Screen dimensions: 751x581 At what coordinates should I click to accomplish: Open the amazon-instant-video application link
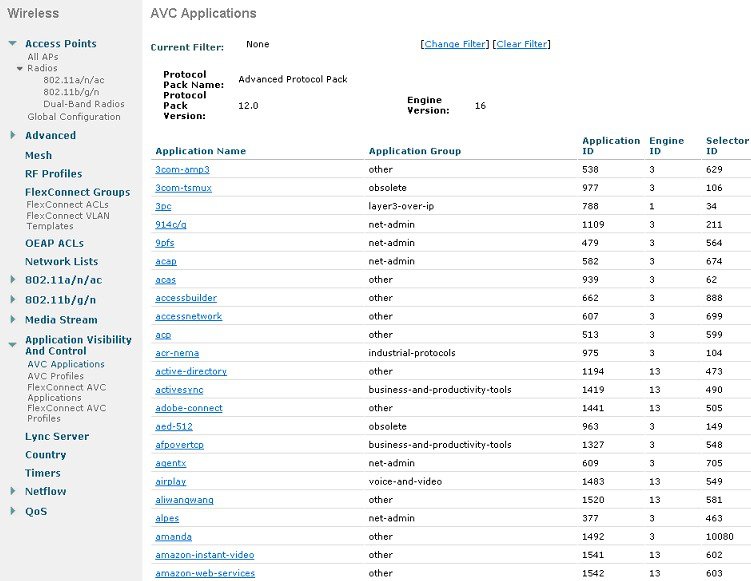pyautogui.click(x=205, y=555)
